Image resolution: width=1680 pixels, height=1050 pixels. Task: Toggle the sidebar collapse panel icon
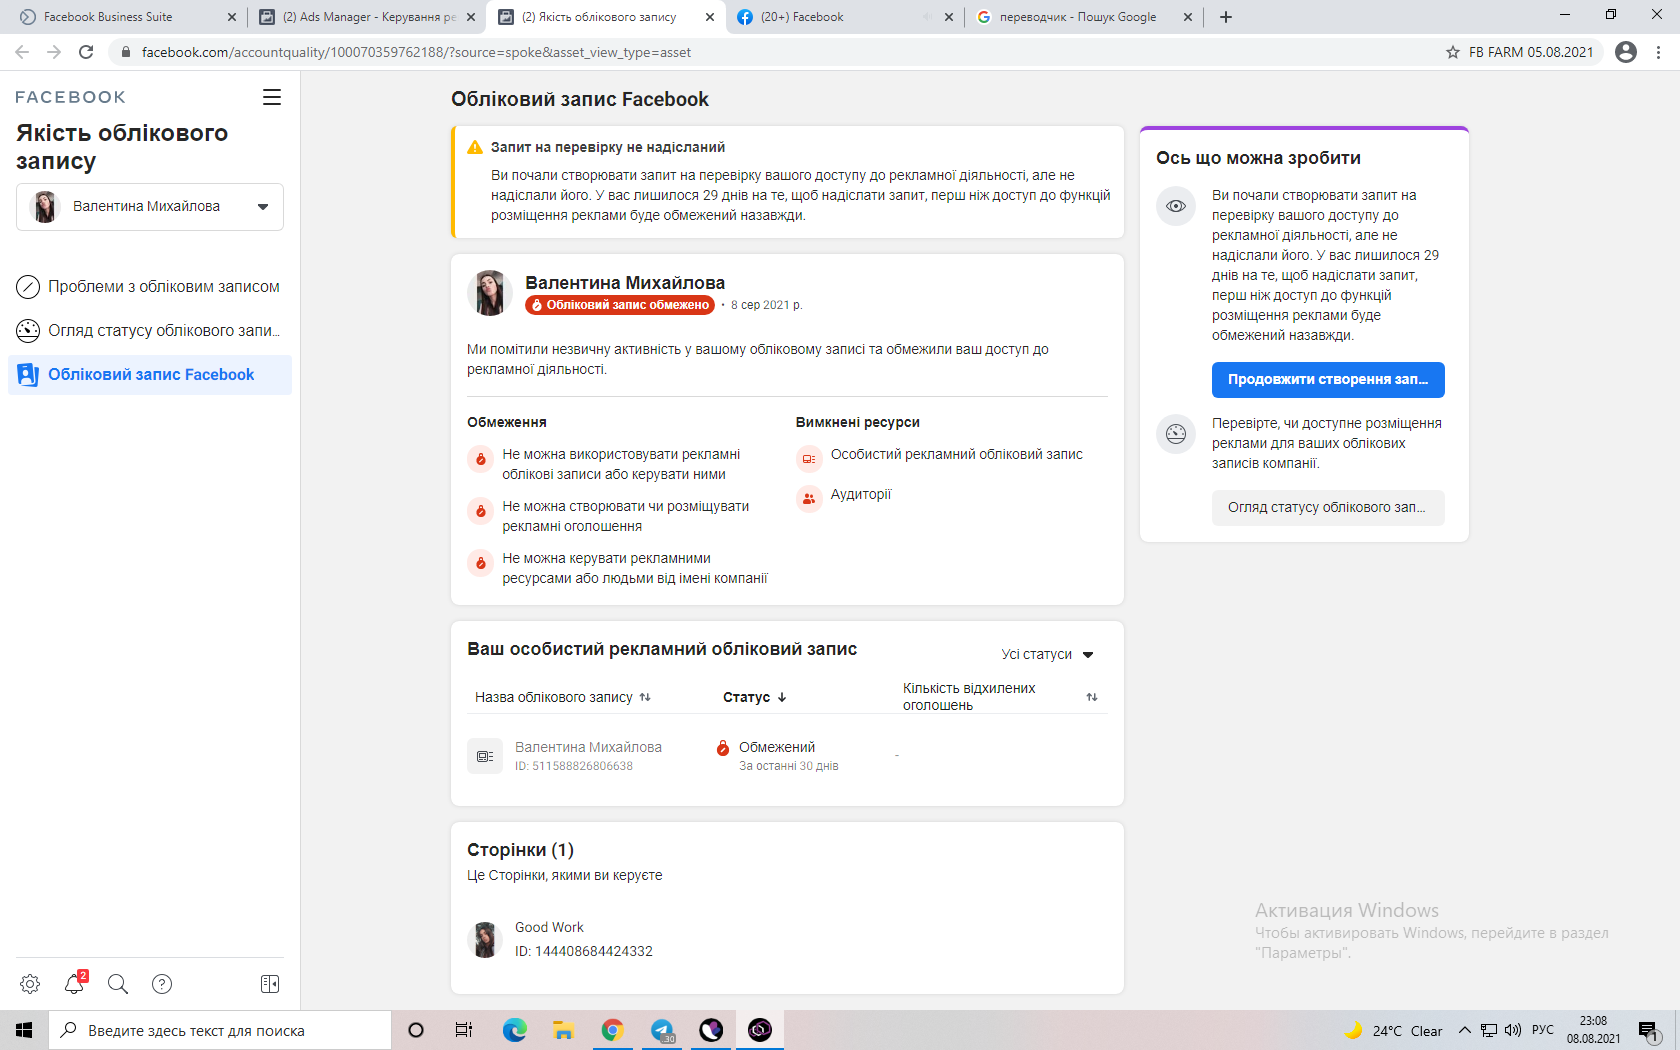point(270,984)
